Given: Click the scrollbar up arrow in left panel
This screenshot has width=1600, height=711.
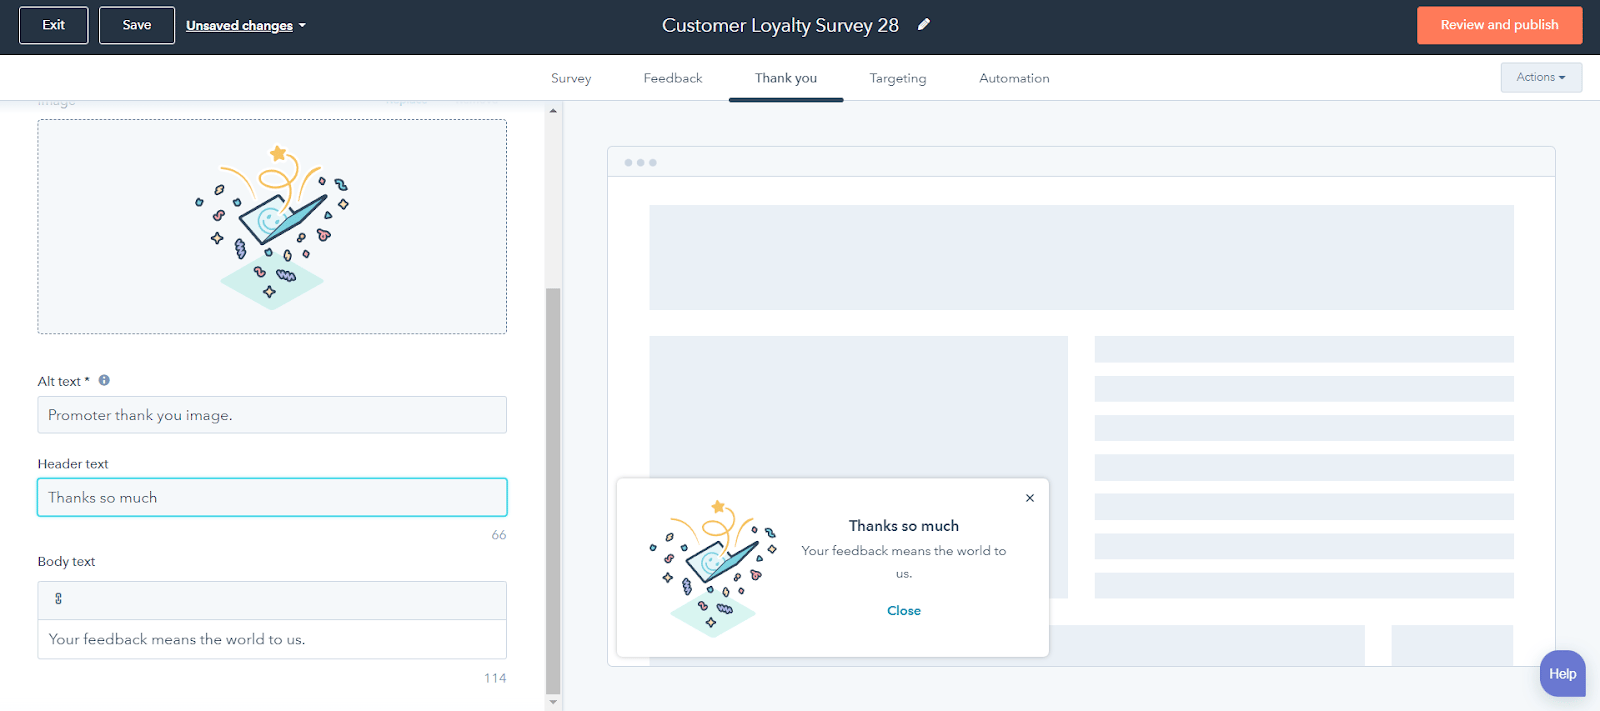Looking at the screenshot, I should click(x=553, y=111).
